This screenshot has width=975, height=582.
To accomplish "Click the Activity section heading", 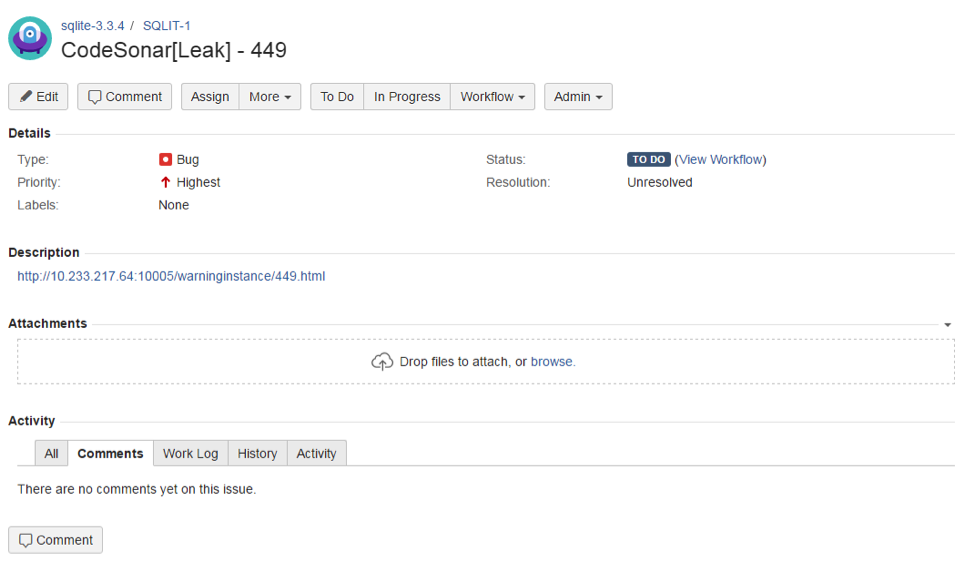I will pyautogui.click(x=32, y=421).
